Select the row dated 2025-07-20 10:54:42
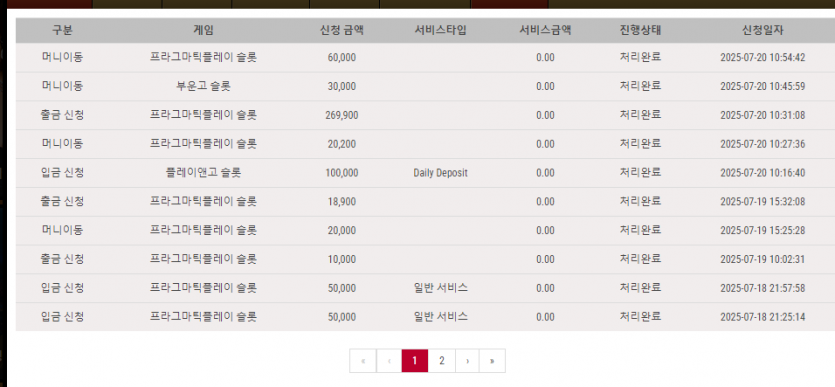The width and height of the screenshot is (835, 387). tap(425, 57)
